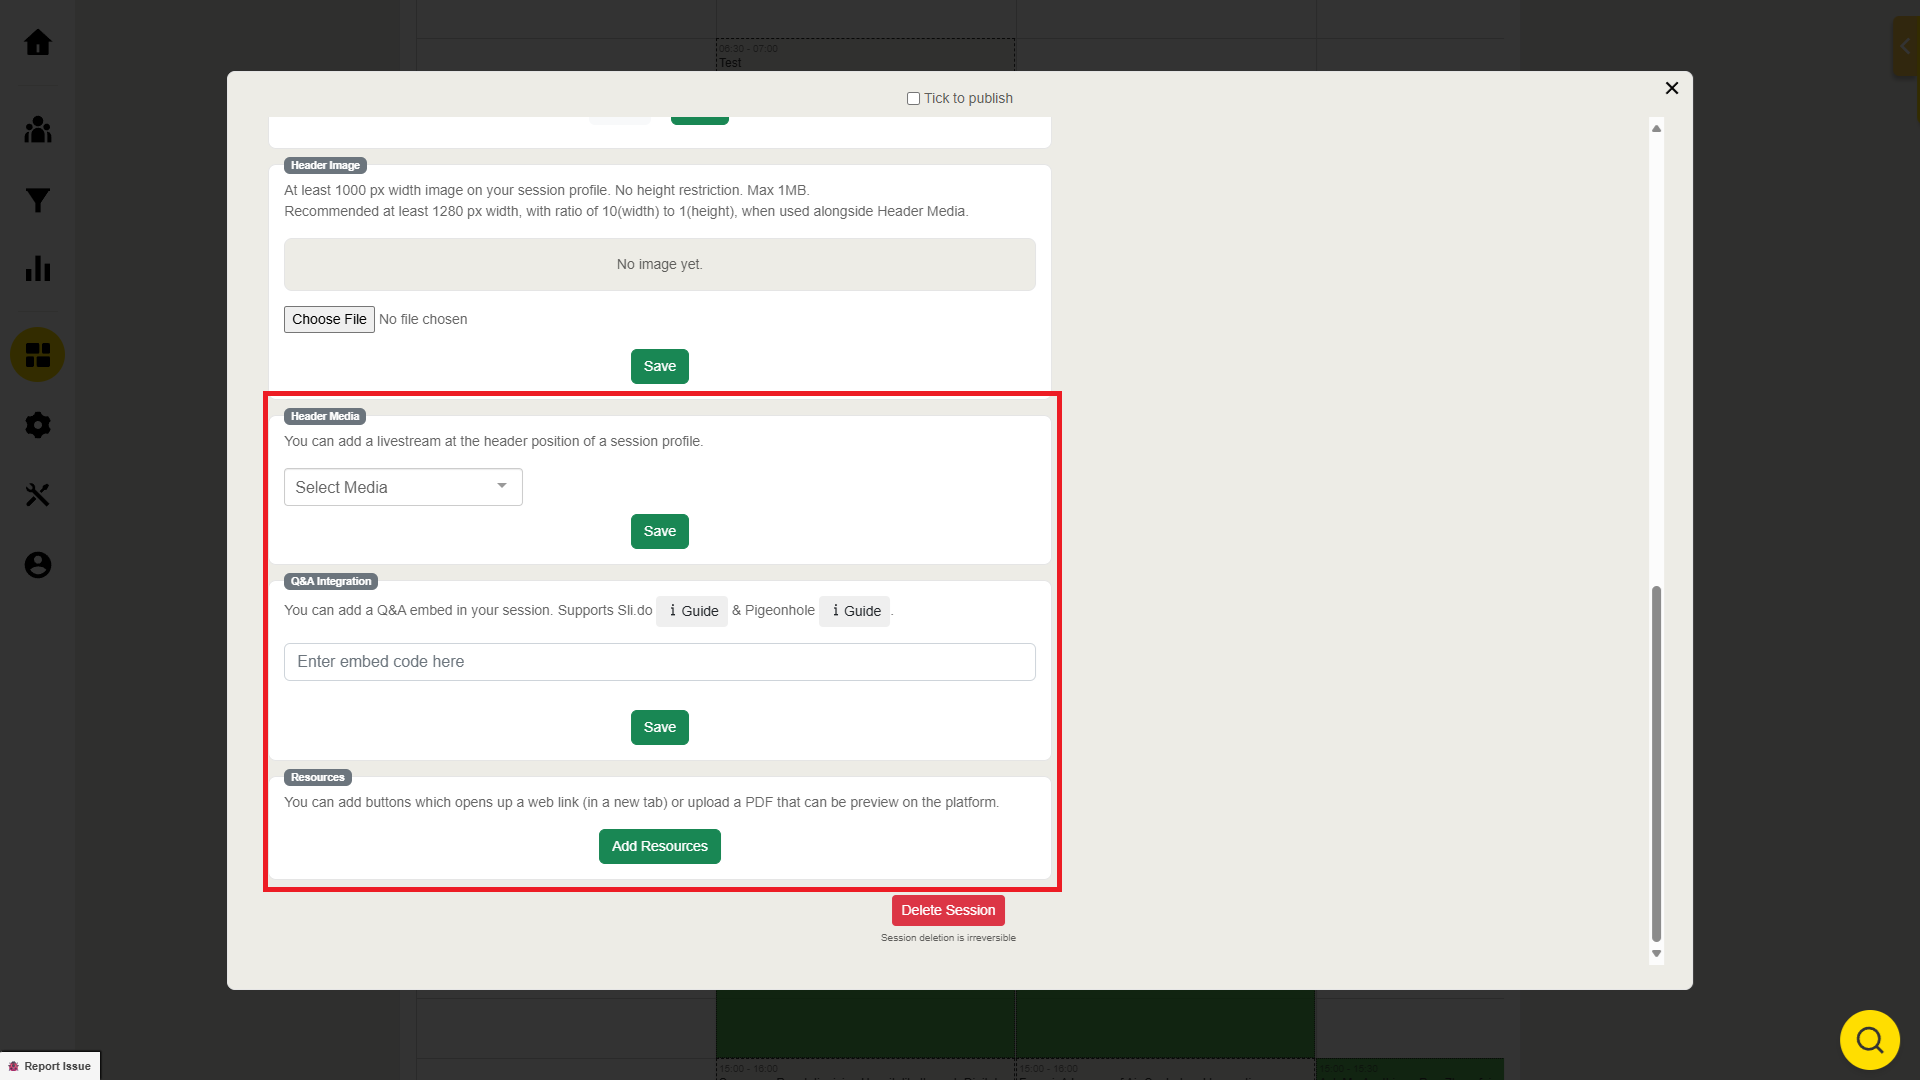Image resolution: width=1920 pixels, height=1080 pixels.
Task: Open the Pigeonhole Guide button
Action: tap(855, 611)
